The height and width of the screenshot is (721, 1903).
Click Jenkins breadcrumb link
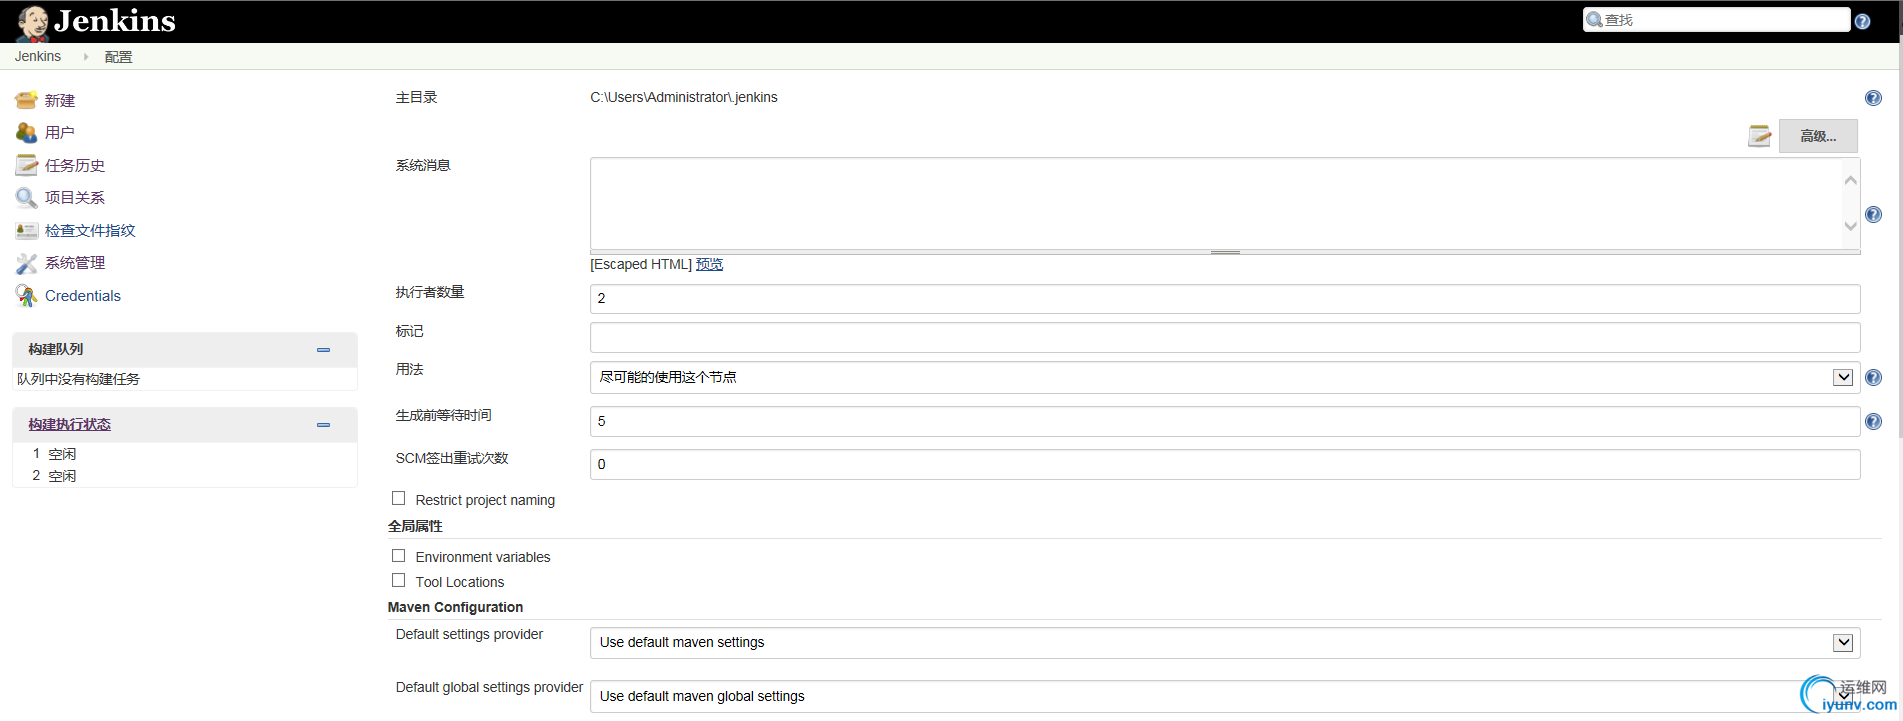coord(38,56)
